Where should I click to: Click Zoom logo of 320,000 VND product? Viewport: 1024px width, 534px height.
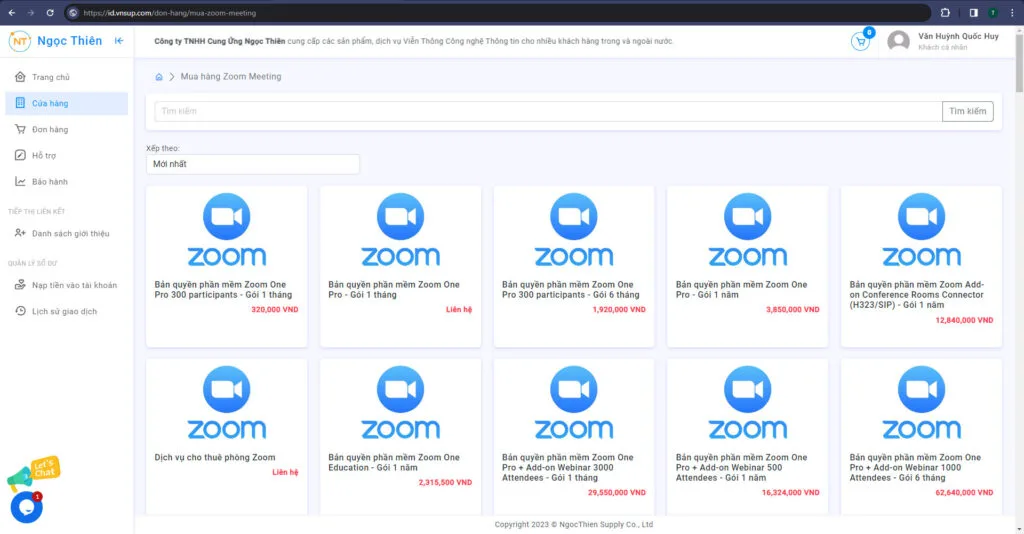point(227,230)
